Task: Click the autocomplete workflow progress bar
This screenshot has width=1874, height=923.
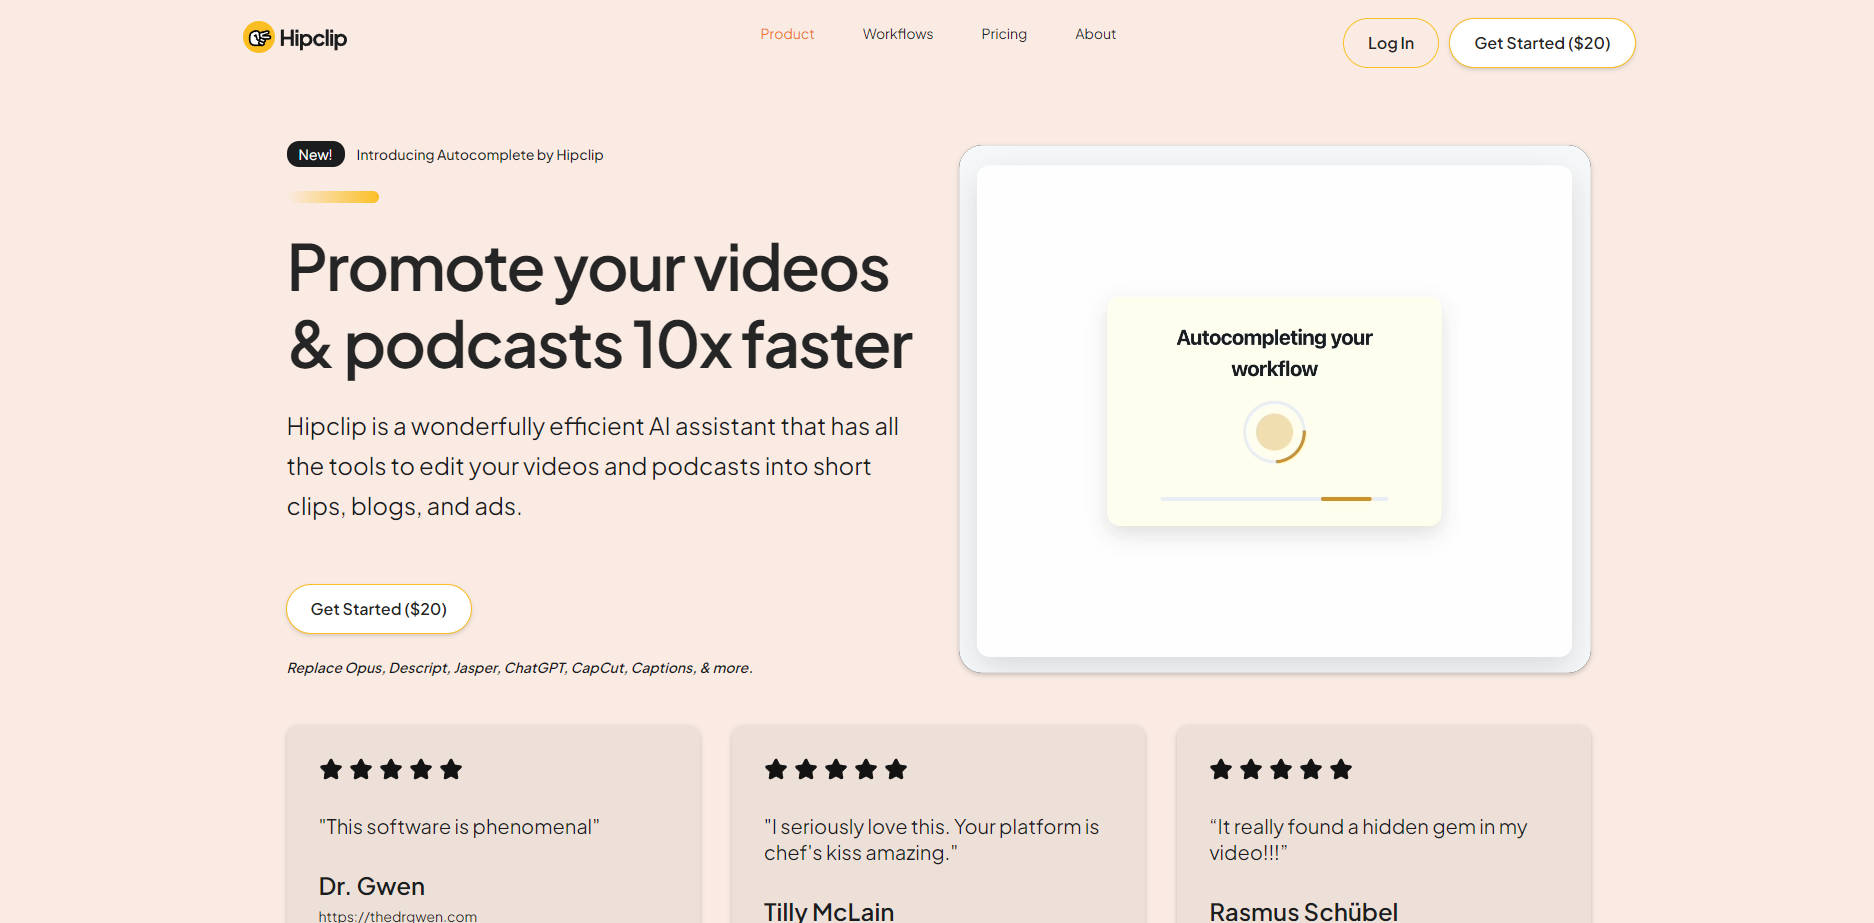Action: pos(1273,498)
